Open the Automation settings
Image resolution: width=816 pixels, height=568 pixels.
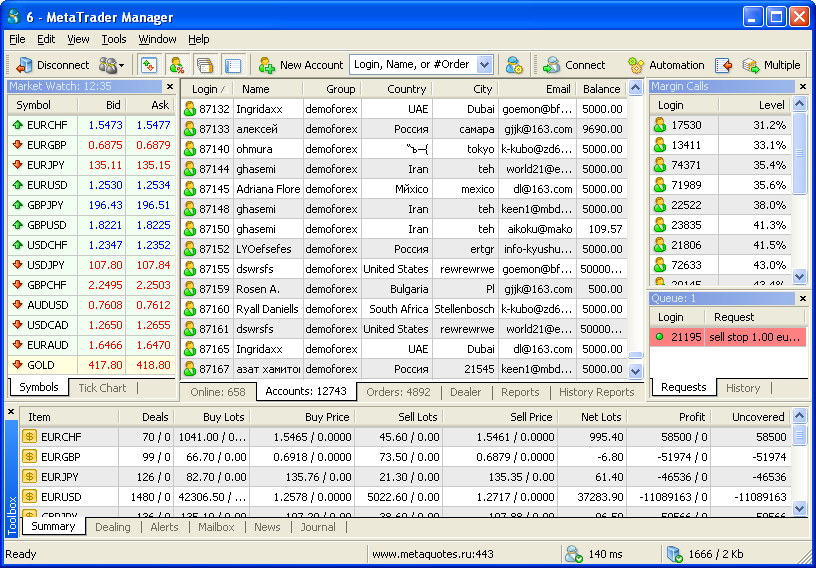[666, 65]
